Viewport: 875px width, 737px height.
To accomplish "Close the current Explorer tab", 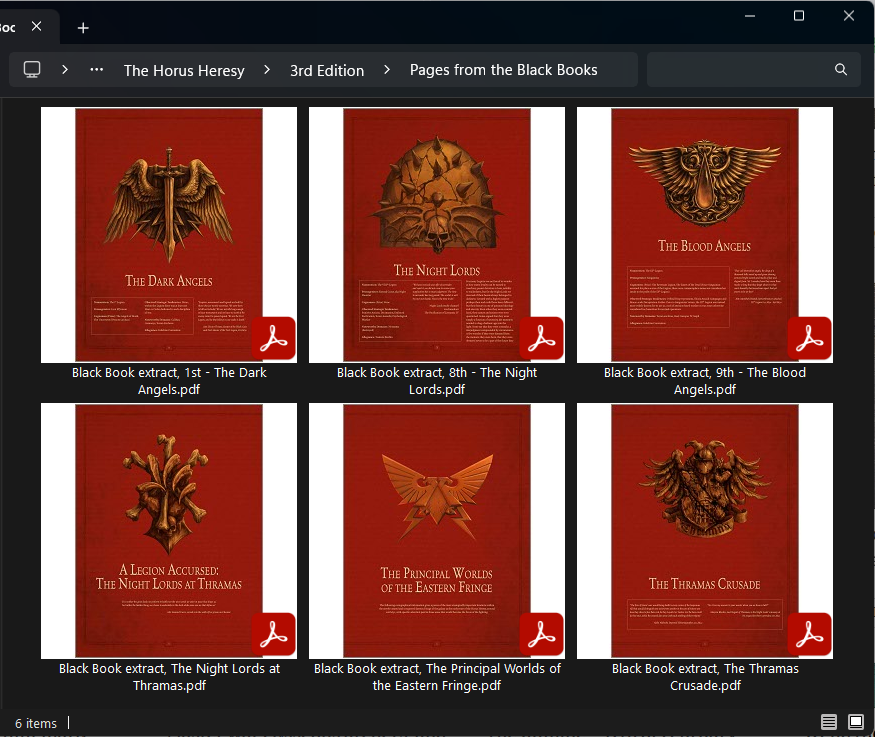I will [36, 27].
